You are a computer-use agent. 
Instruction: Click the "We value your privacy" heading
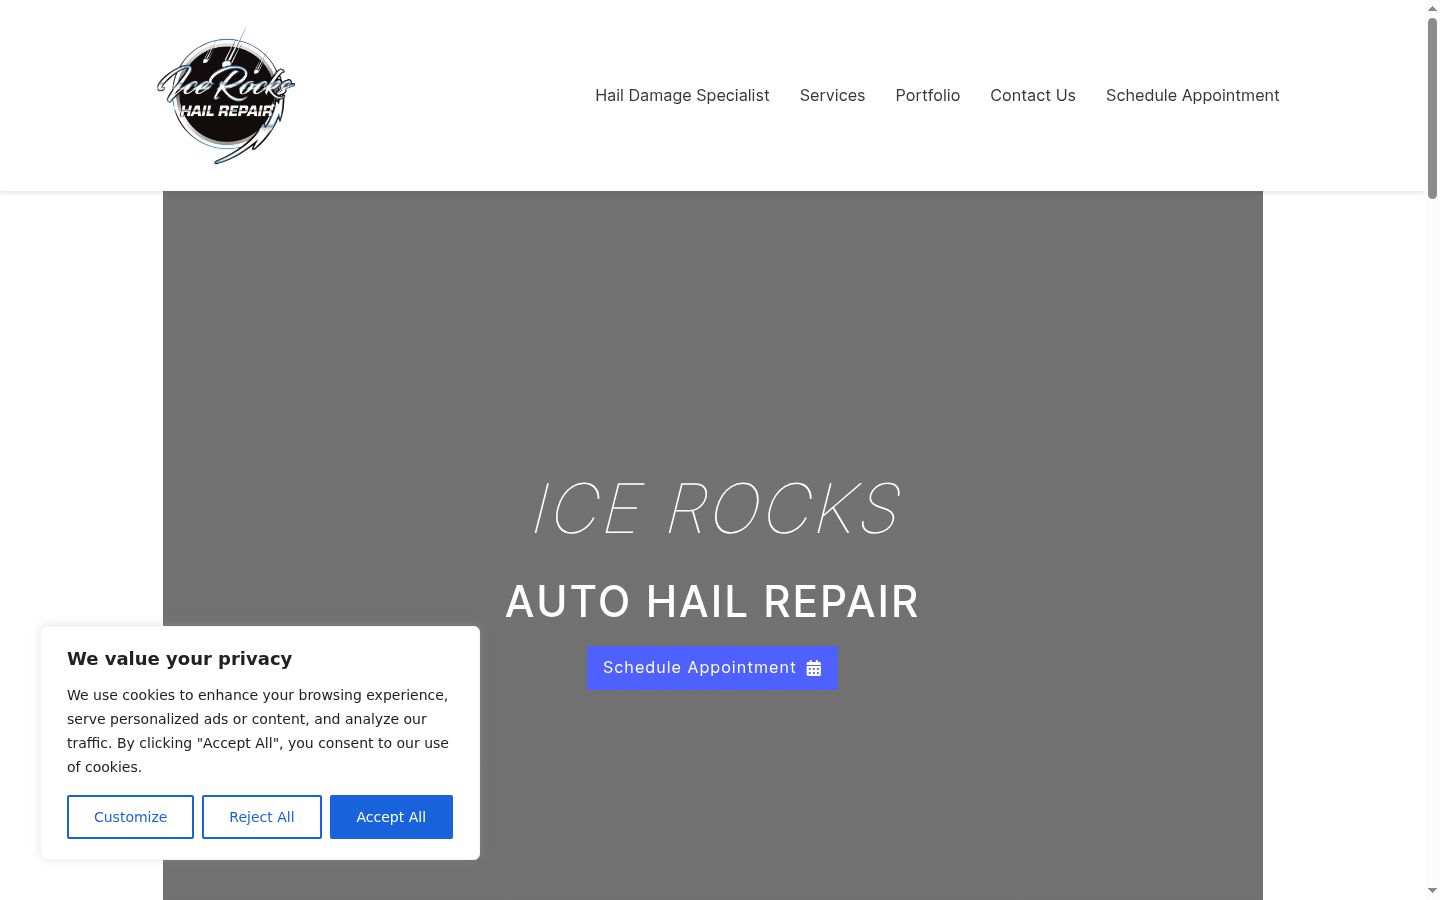[180, 658]
